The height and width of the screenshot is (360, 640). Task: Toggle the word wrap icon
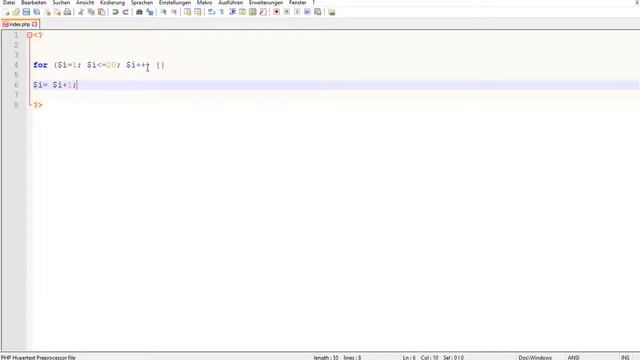pos(211,12)
